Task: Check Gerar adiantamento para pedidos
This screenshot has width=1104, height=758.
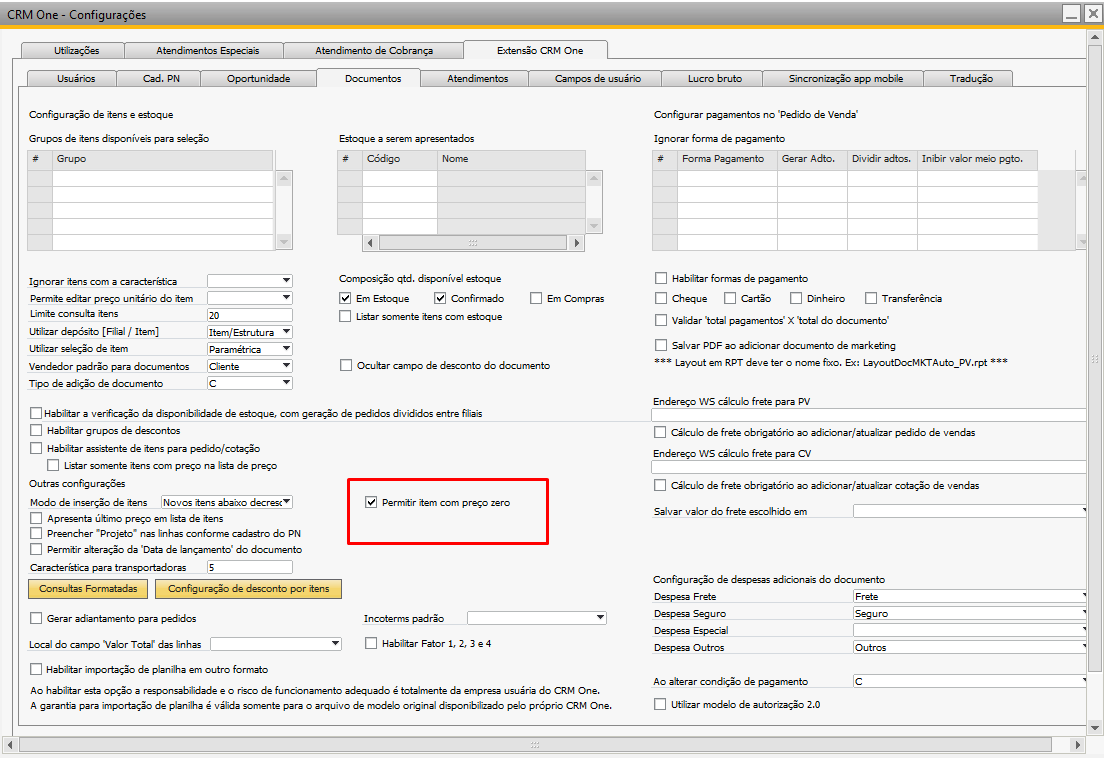Action: (x=36, y=618)
